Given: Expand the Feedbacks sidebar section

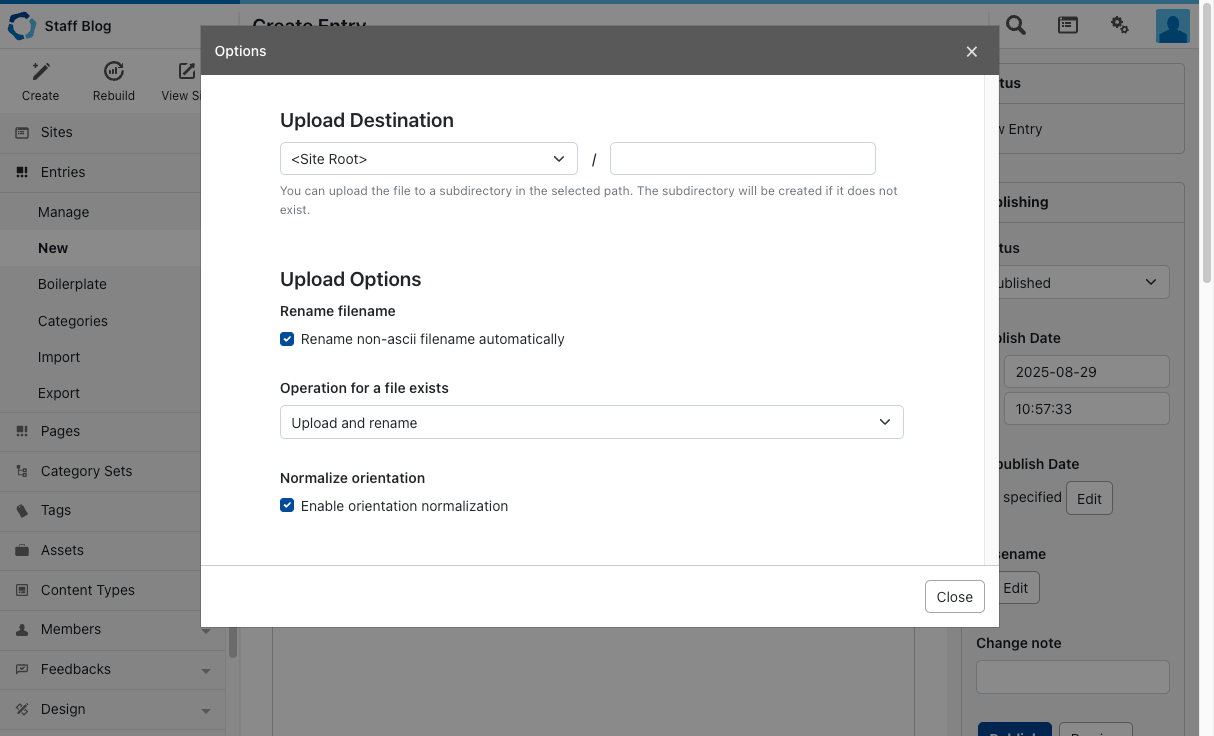Looking at the screenshot, I should click(205, 670).
